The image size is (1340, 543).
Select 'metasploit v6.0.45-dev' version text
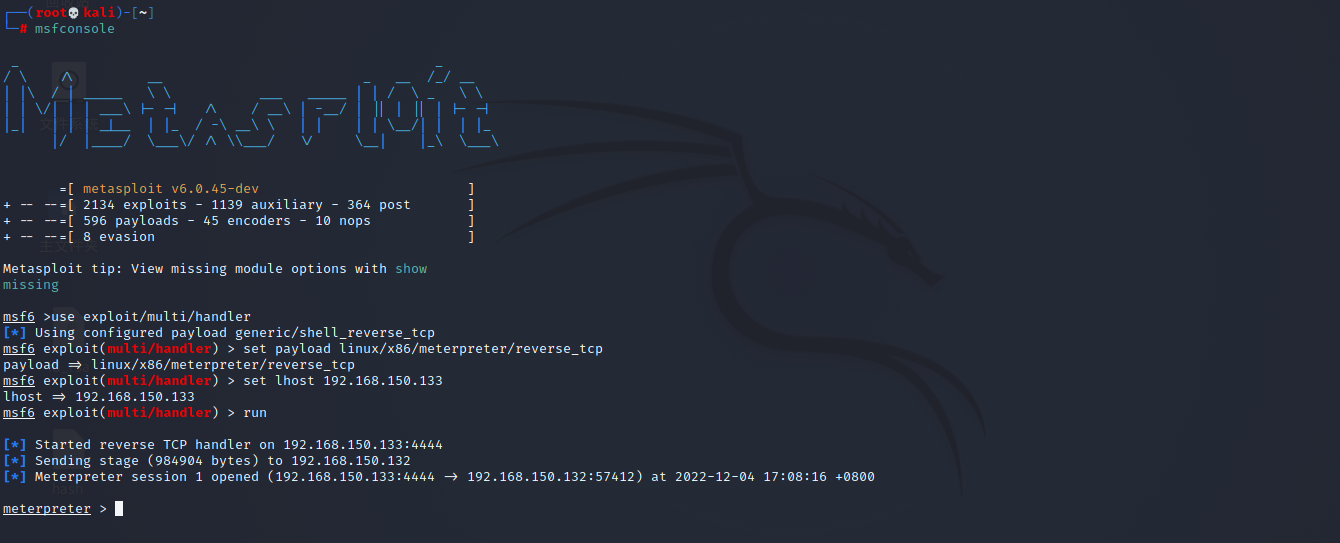click(x=172, y=189)
